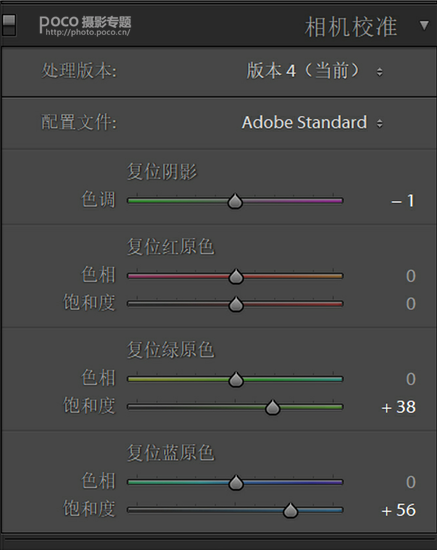Click the blue primary 色相 slider handle
Image resolution: width=437 pixels, height=550 pixels.
coord(236,483)
